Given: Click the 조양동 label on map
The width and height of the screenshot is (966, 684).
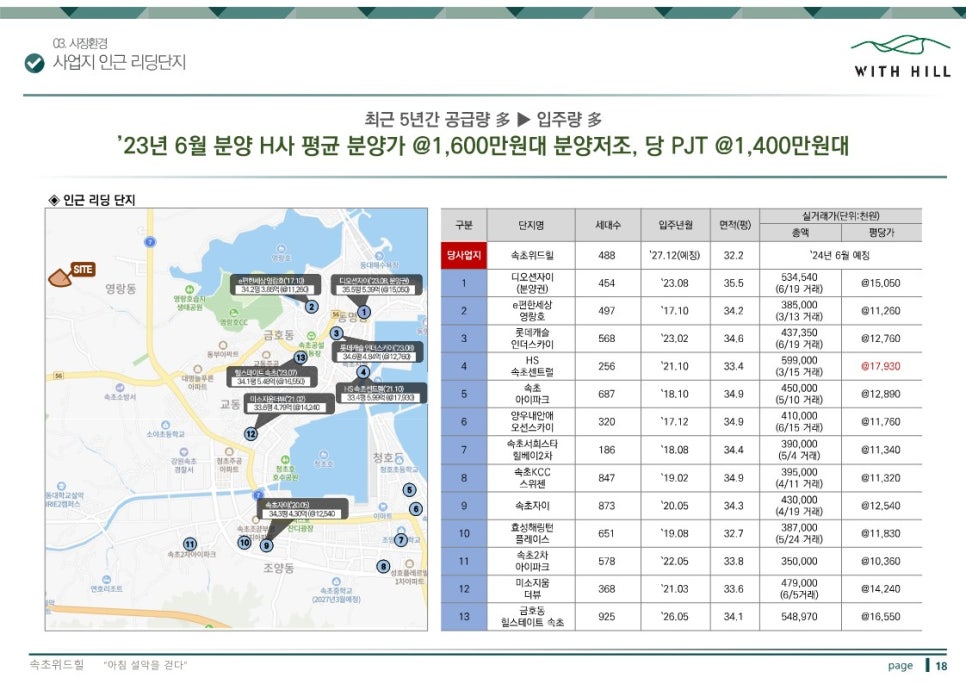Looking at the screenshot, I should click(278, 568).
